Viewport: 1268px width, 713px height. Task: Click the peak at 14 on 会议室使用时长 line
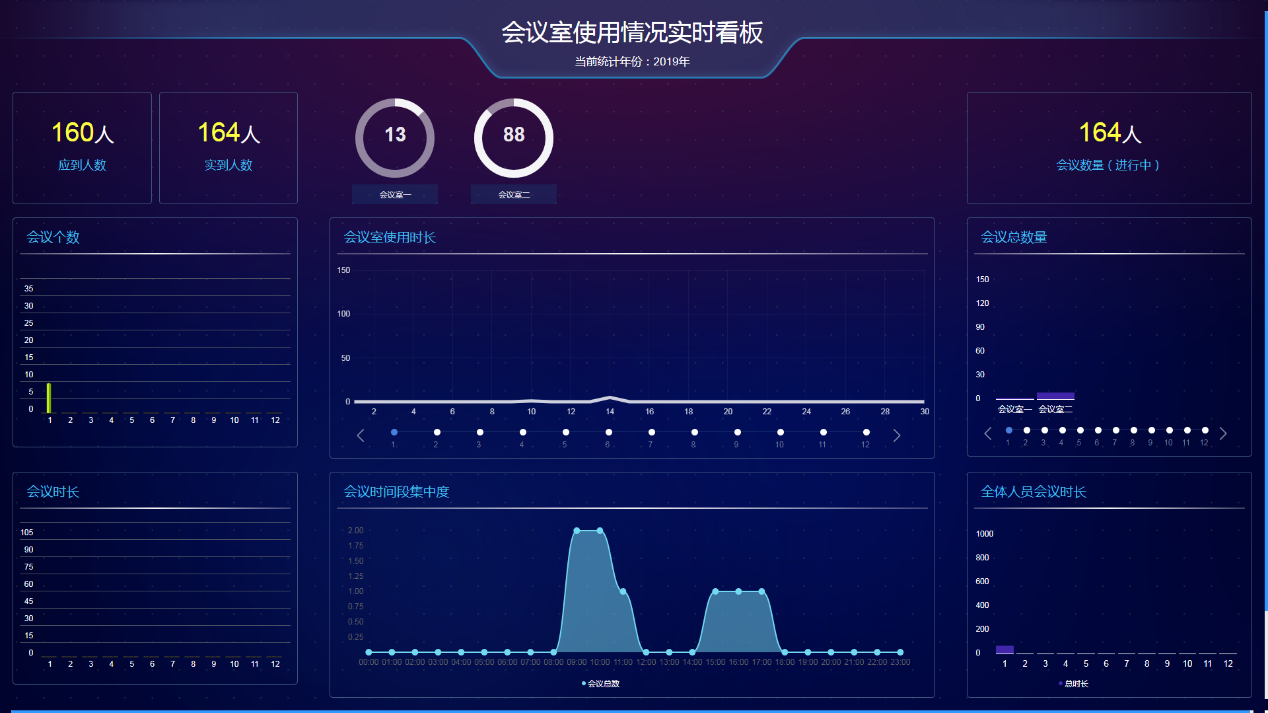pyautogui.click(x=610, y=398)
